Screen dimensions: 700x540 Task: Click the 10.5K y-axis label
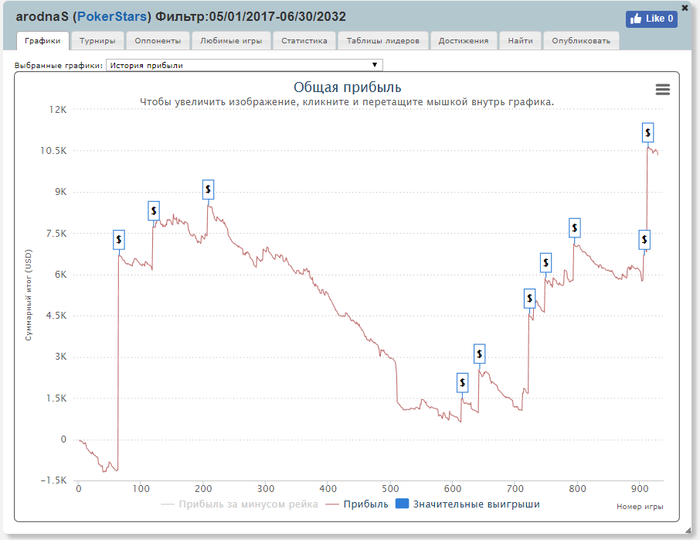pos(53,151)
